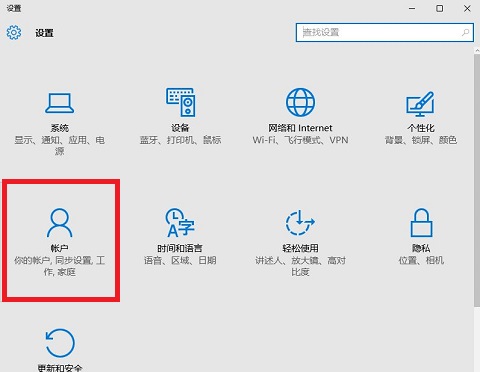Open the 设备 keyboard and speaker icon
The height and width of the screenshot is (372, 480).
coord(181,102)
